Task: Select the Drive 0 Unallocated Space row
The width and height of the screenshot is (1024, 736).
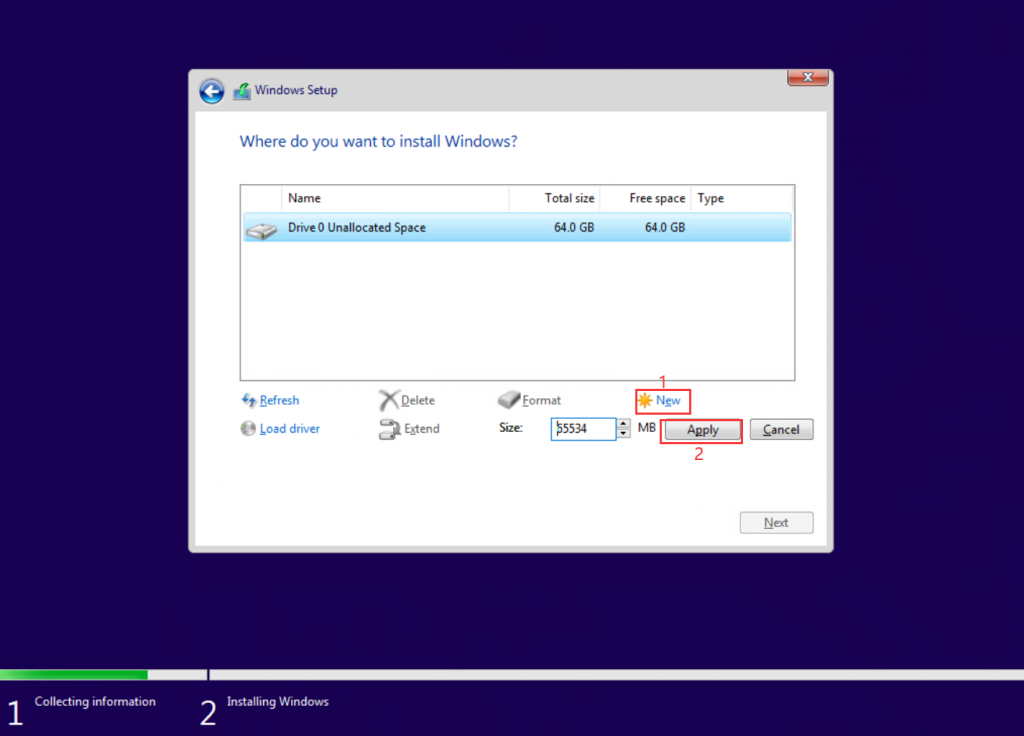Action: [x=517, y=227]
